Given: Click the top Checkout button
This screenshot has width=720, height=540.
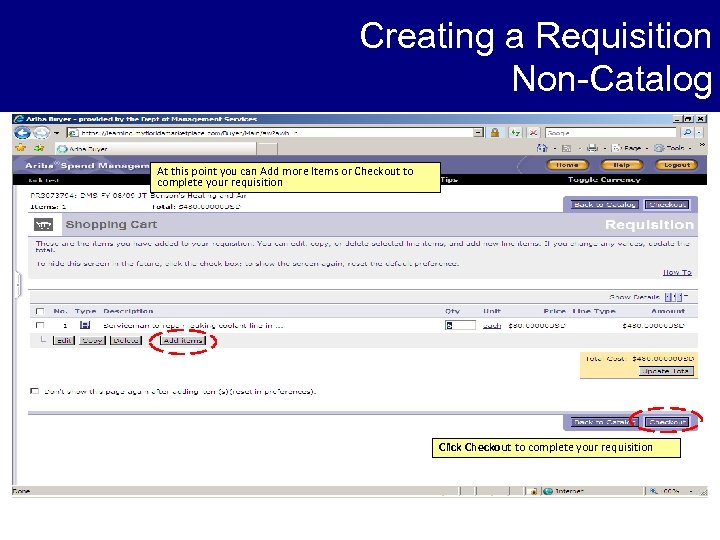Looking at the screenshot, I should [667, 205].
